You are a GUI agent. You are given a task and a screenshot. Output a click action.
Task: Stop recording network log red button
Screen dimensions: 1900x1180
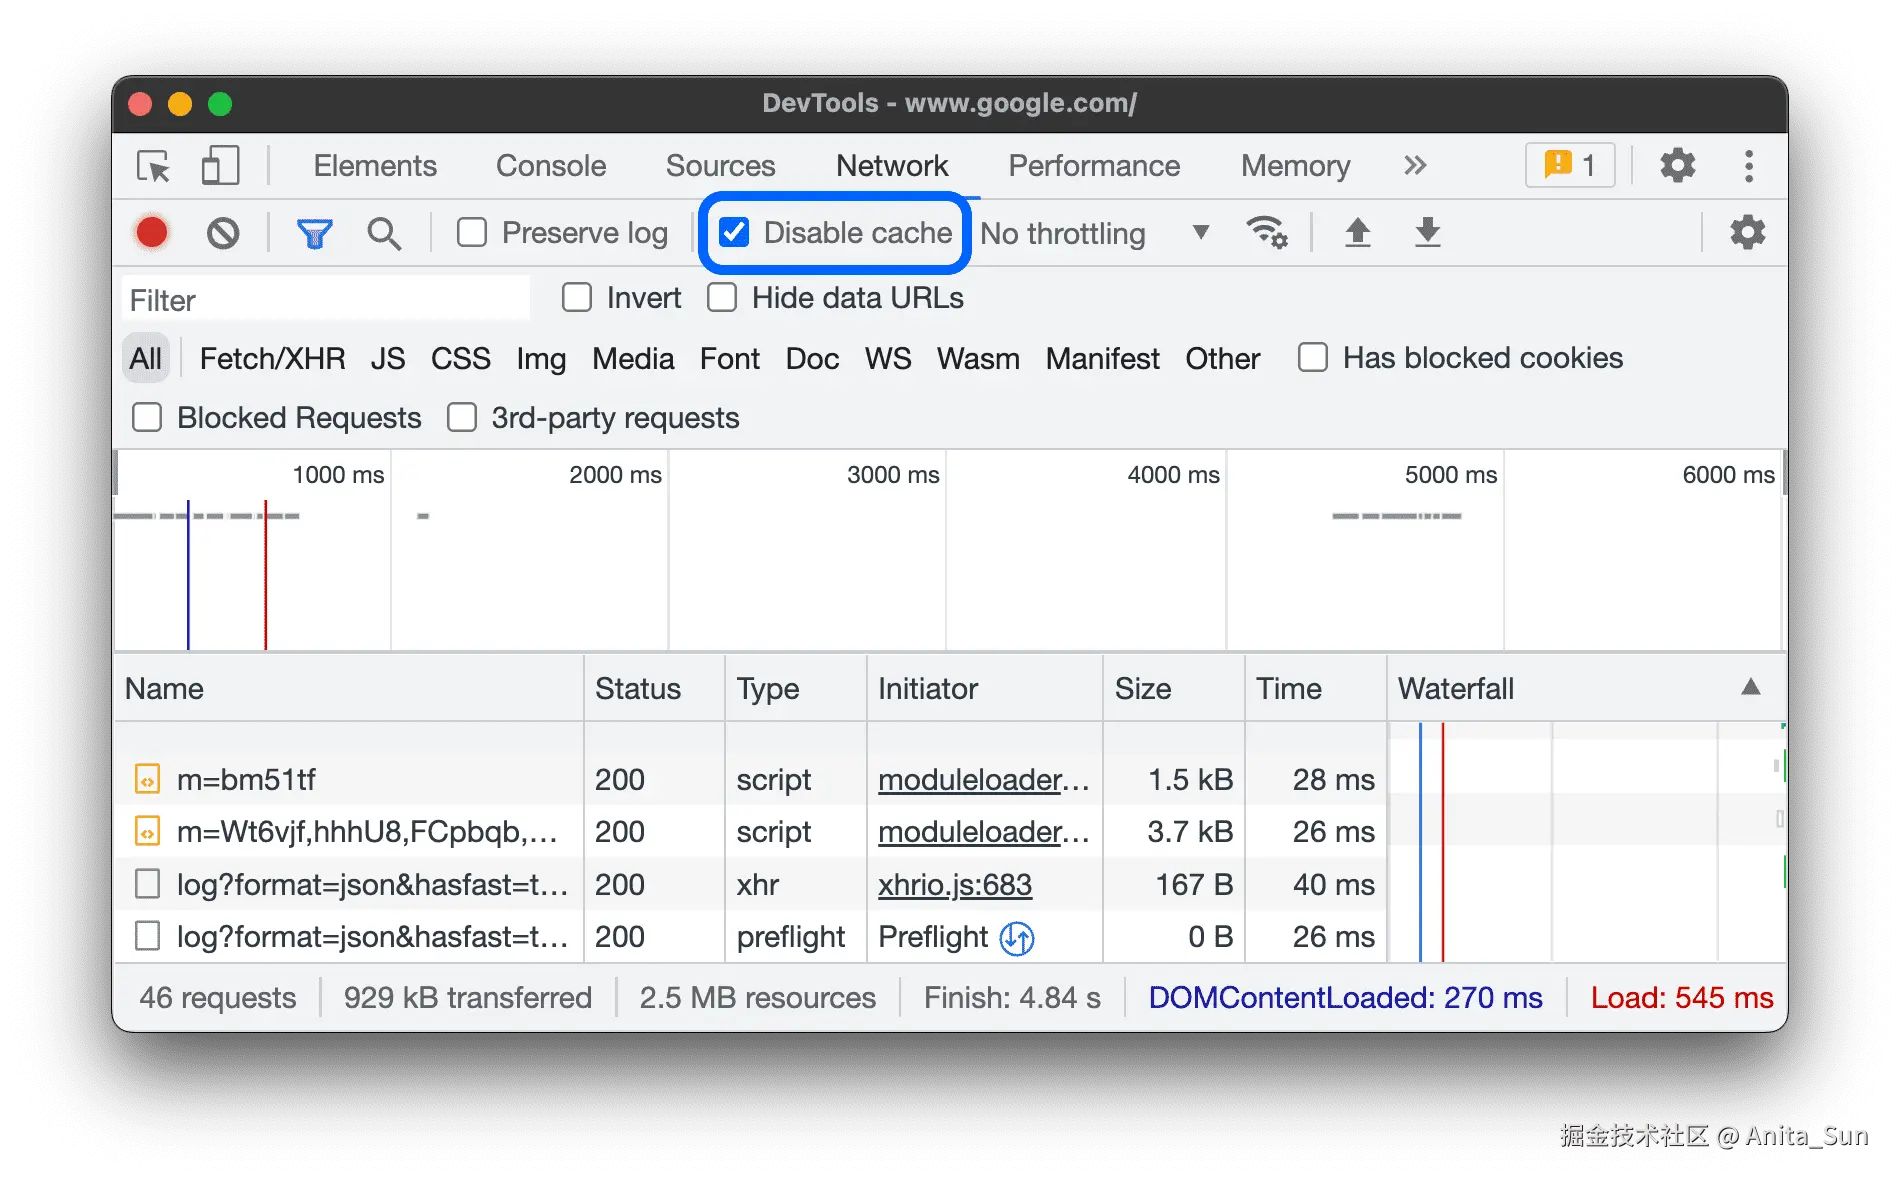coord(152,233)
